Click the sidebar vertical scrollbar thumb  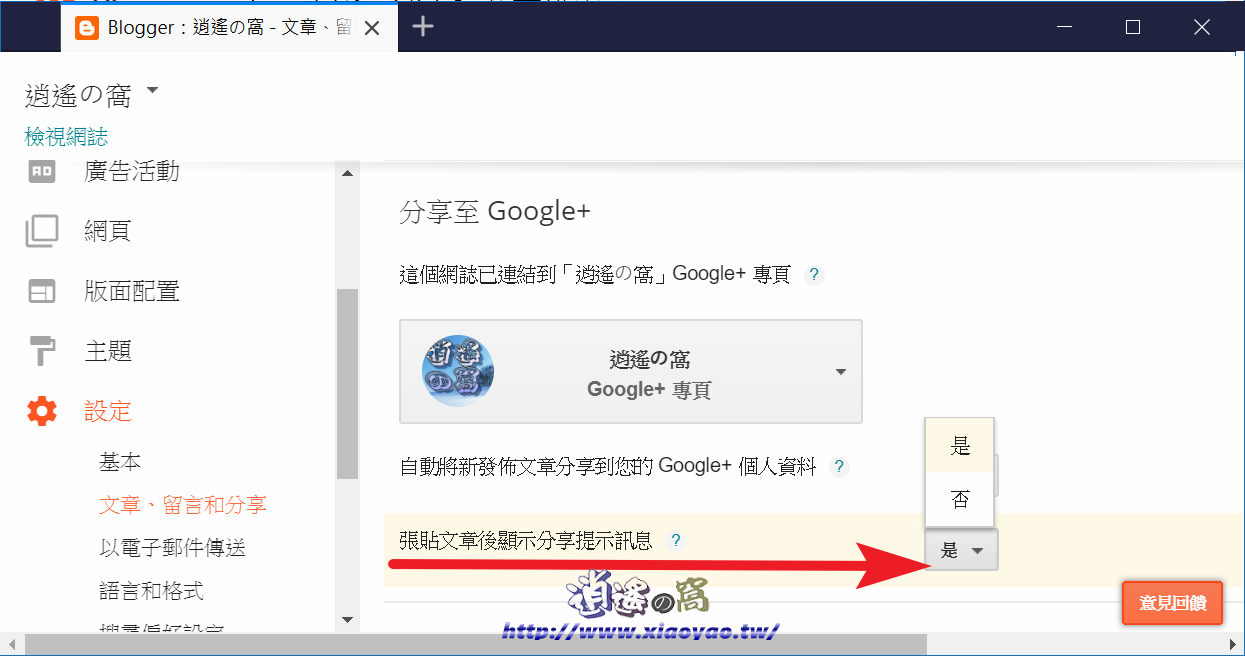pos(347,385)
